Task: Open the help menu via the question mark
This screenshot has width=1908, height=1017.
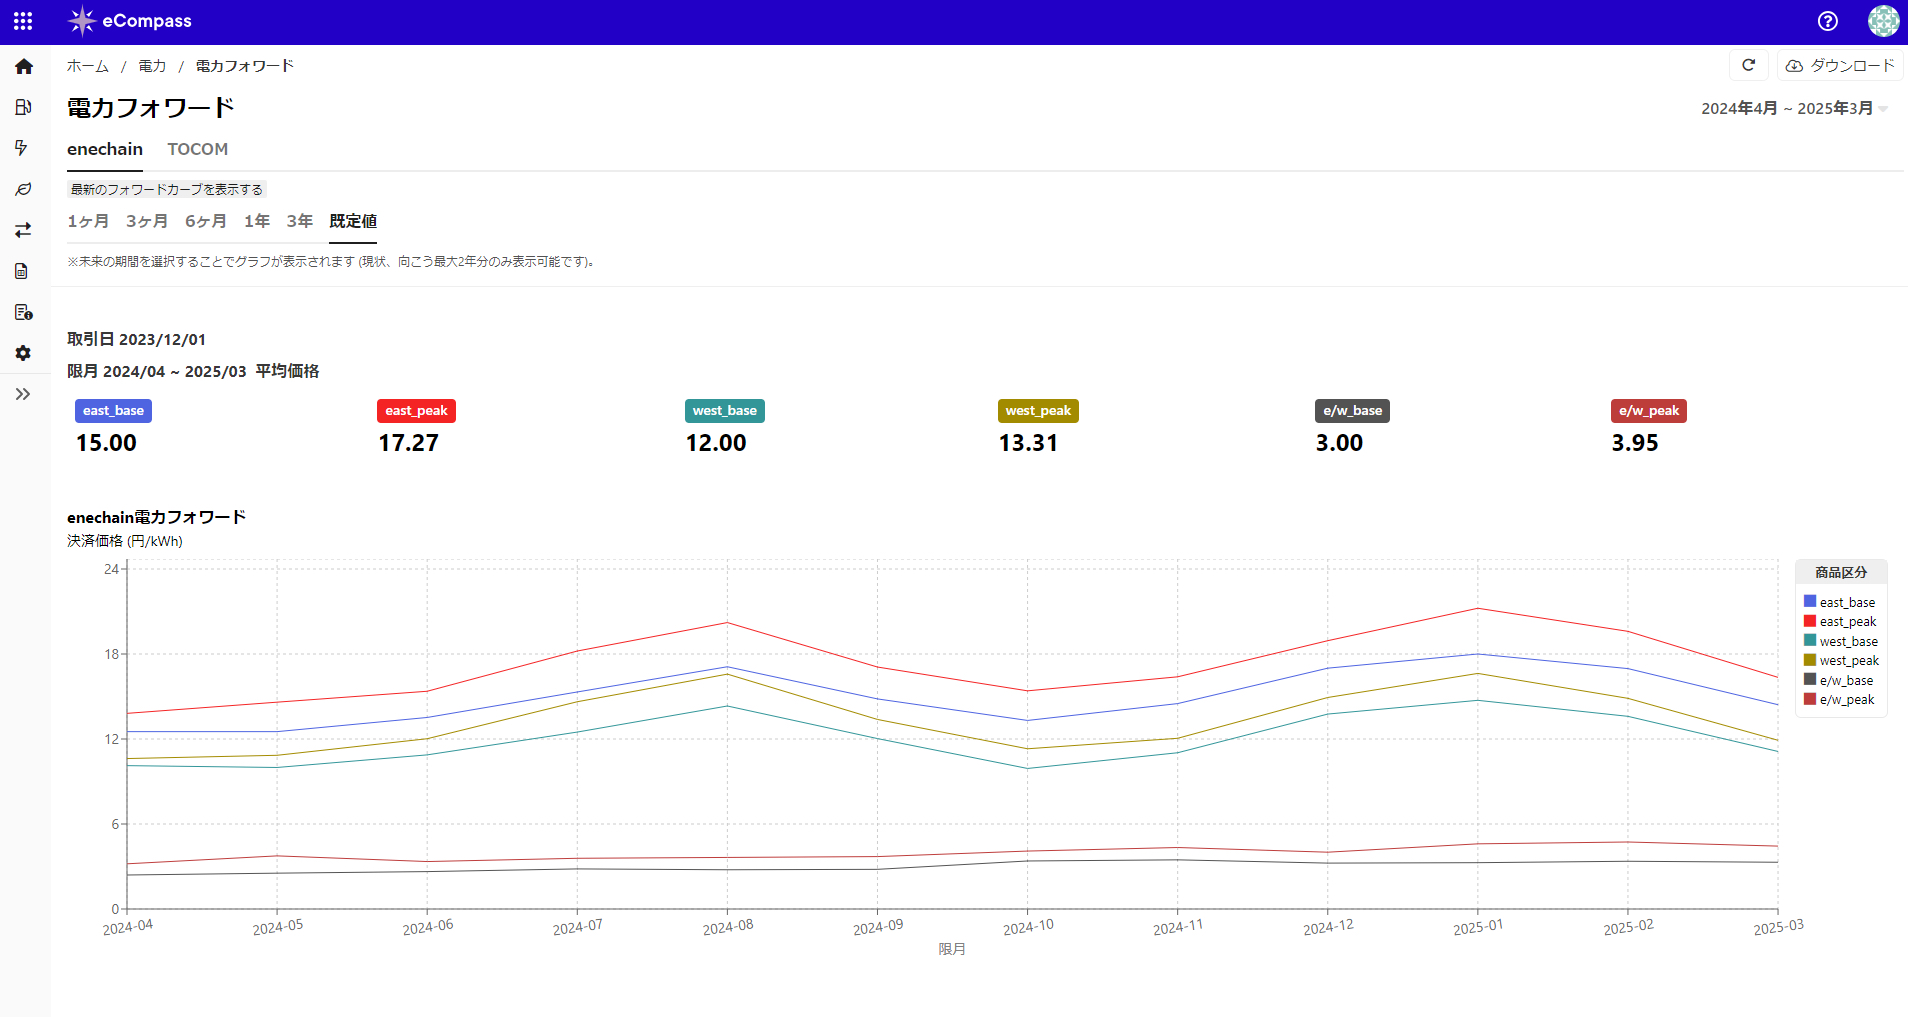Action: pyautogui.click(x=1827, y=20)
